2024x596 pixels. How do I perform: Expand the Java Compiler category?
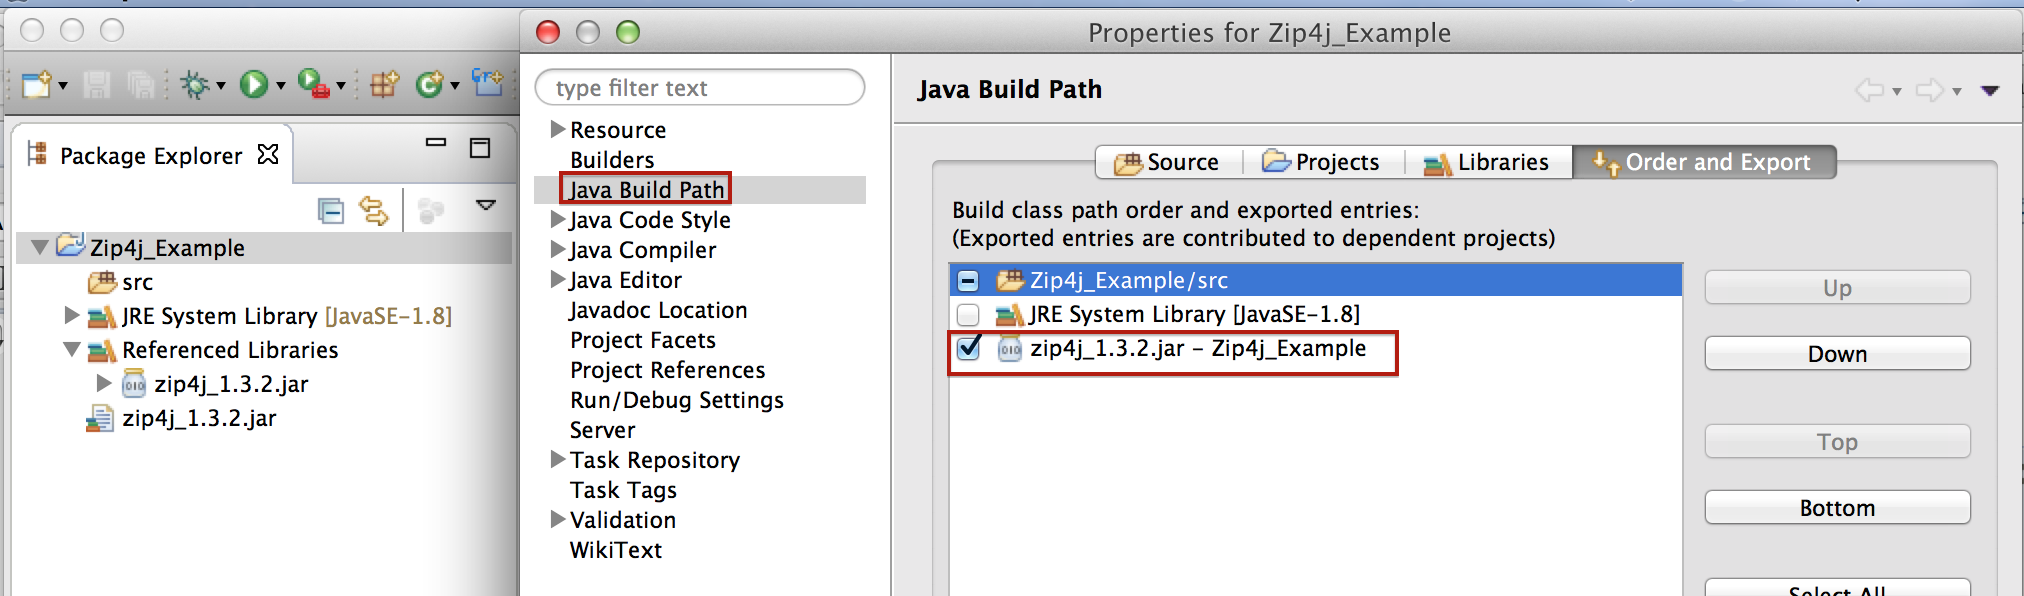pyautogui.click(x=558, y=249)
